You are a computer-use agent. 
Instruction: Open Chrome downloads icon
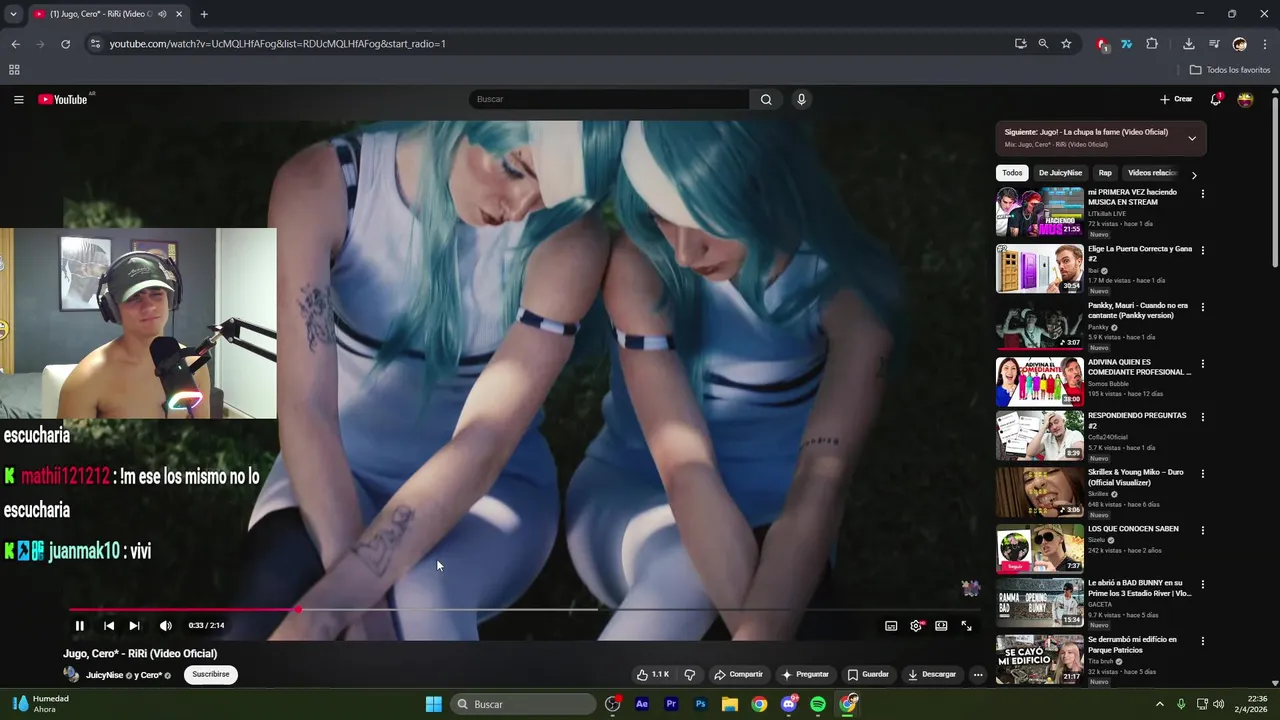(1188, 44)
